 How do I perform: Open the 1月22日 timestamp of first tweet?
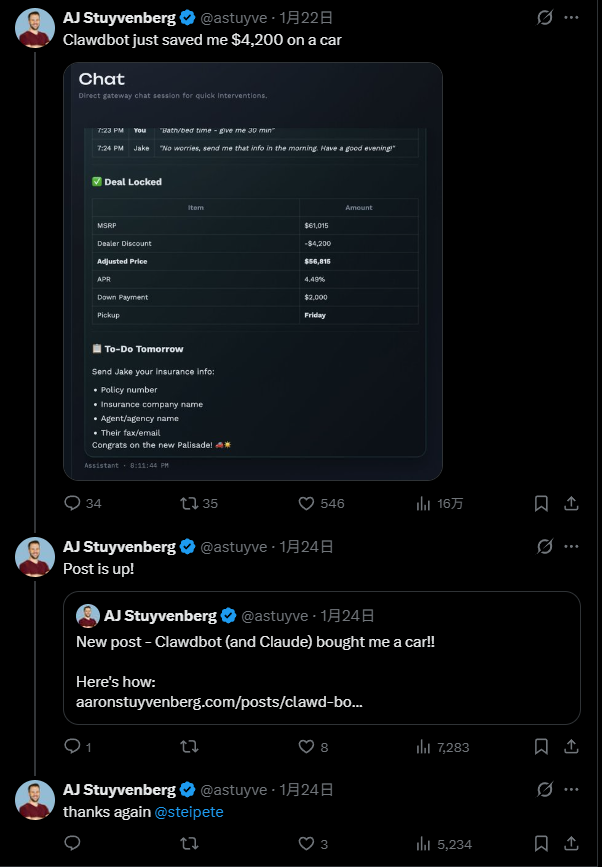[x=305, y=18]
